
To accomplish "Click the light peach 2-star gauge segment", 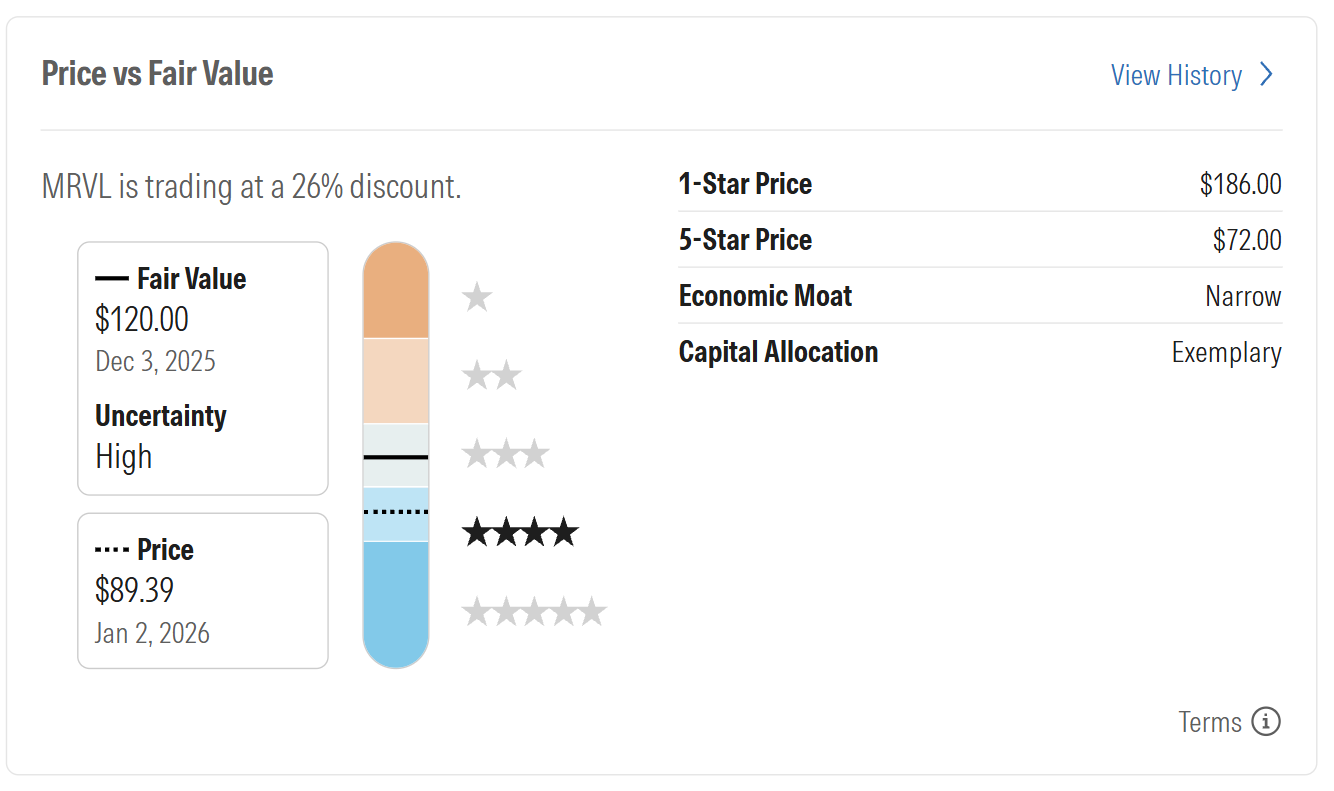I will coord(396,381).
